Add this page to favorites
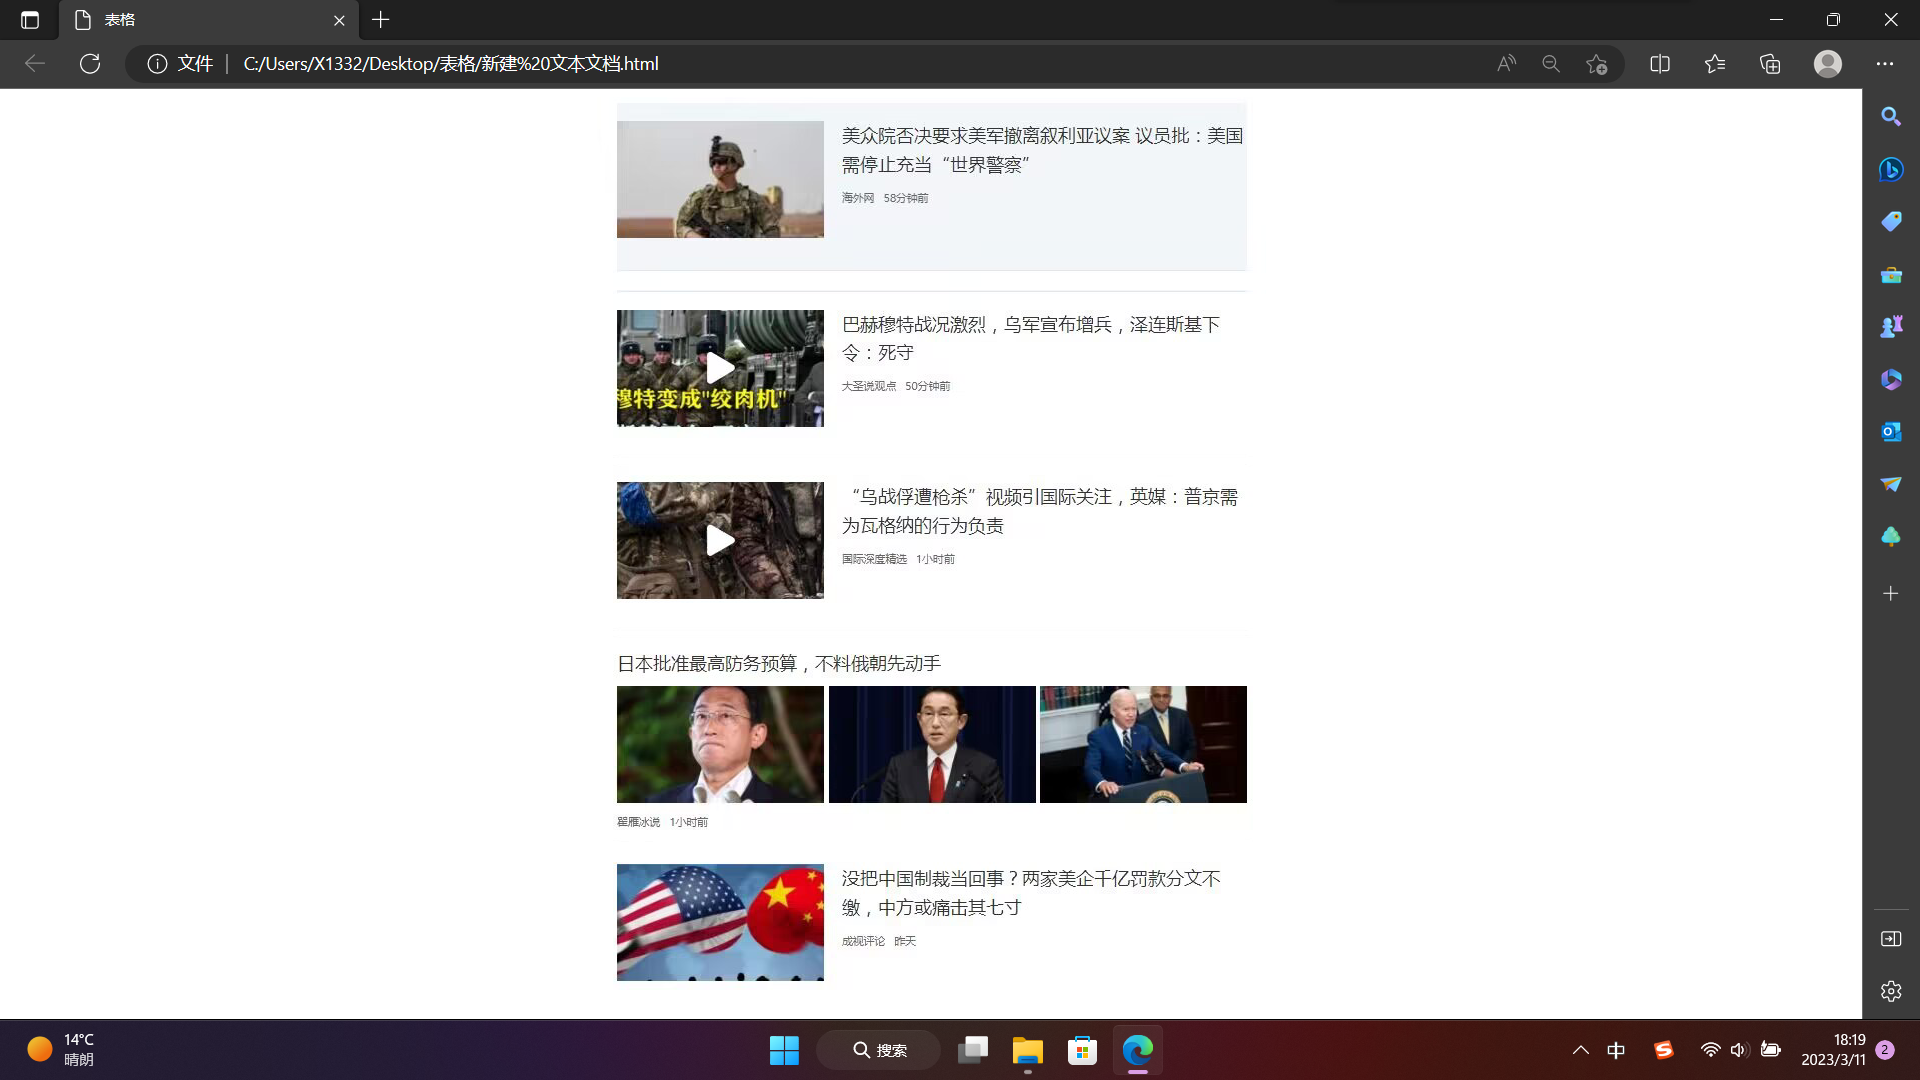The height and width of the screenshot is (1080, 1920). point(1597,64)
